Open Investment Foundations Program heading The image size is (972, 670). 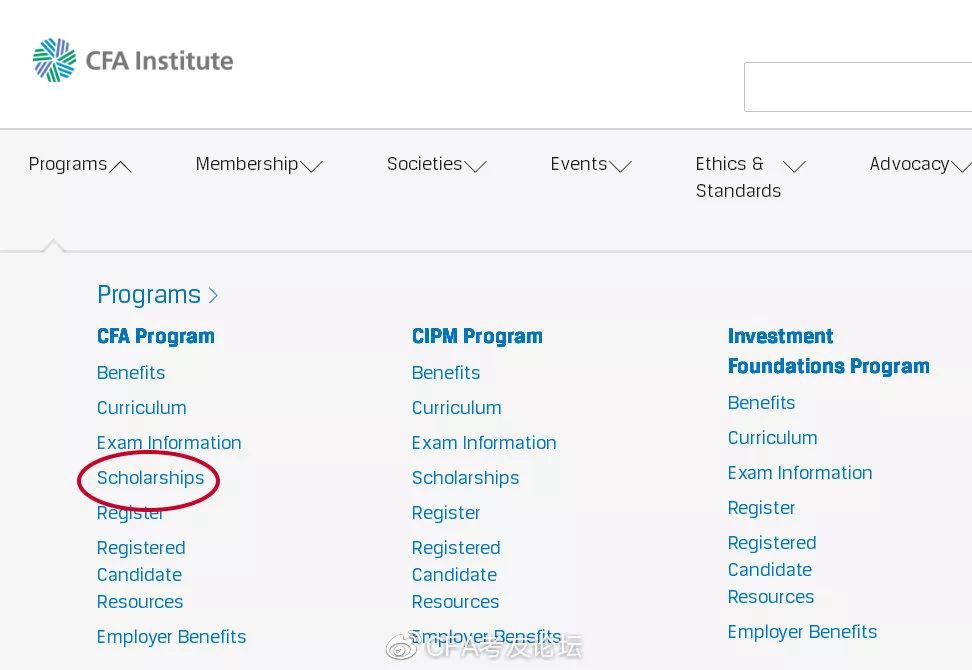(x=828, y=351)
